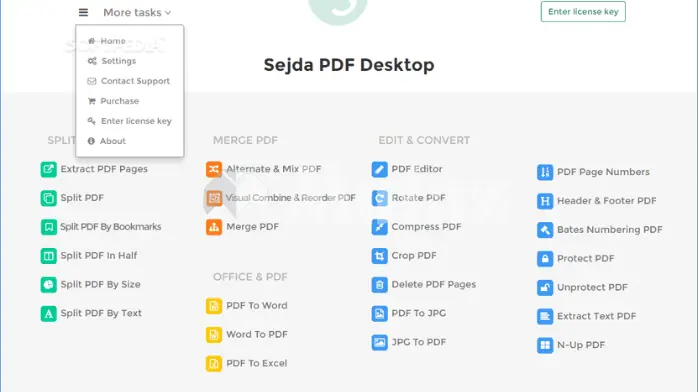The height and width of the screenshot is (392, 698).
Task: Click the Crop PDF icon
Action: (x=380, y=256)
